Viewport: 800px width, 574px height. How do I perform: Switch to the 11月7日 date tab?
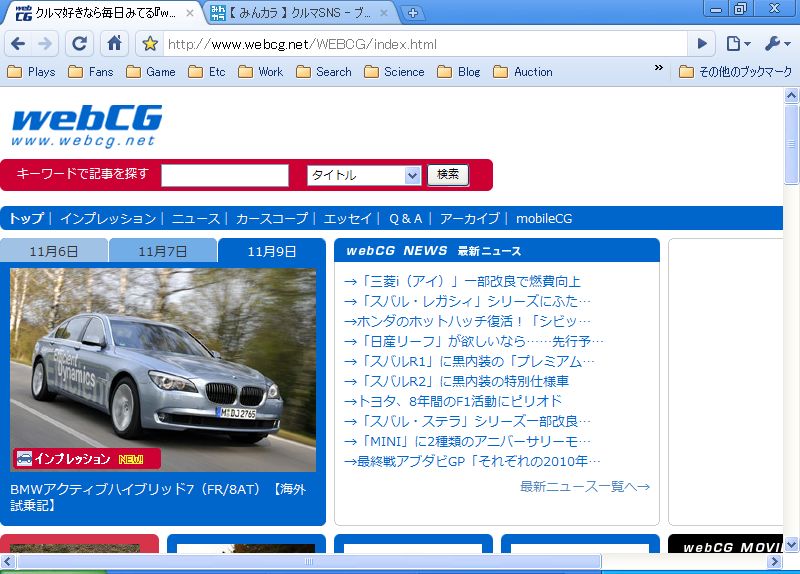pyautogui.click(x=163, y=251)
